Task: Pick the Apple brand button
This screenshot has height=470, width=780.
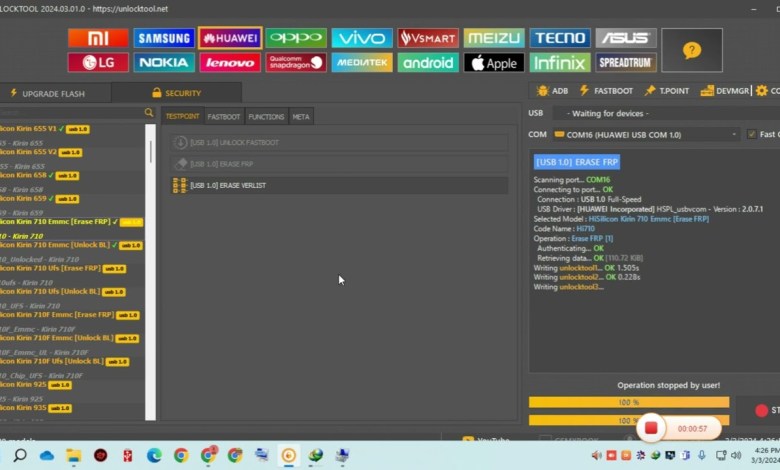Action: pyautogui.click(x=494, y=63)
